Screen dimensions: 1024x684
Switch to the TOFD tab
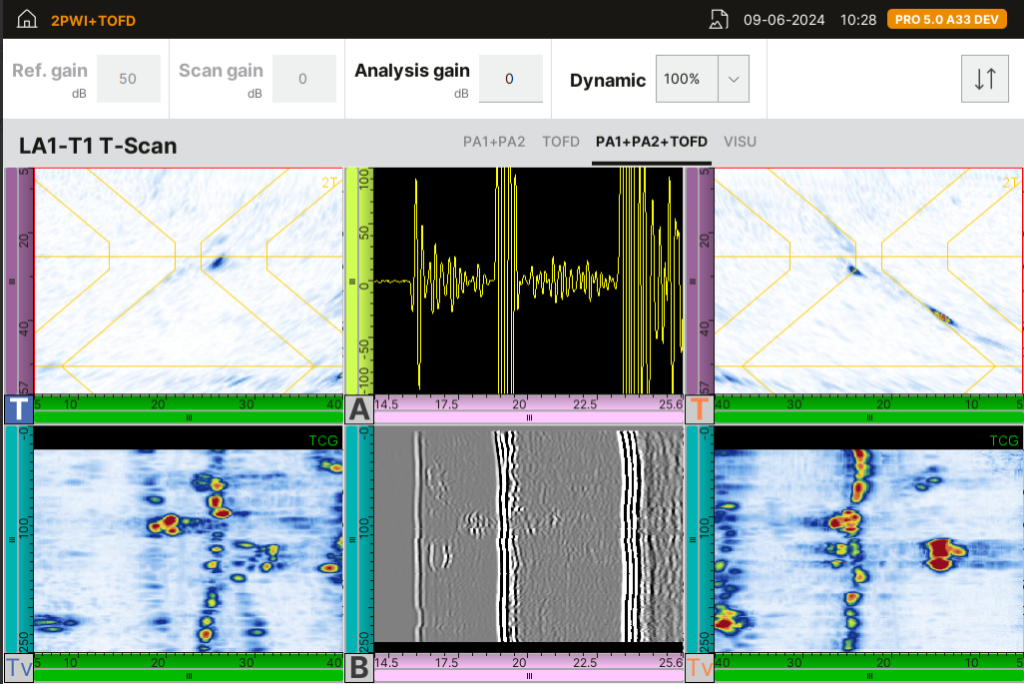560,142
